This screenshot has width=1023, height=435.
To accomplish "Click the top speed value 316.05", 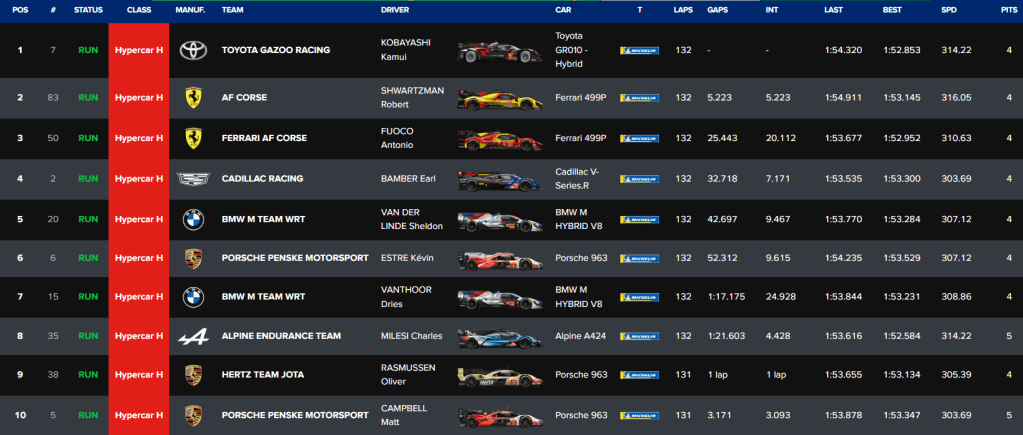I will [x=956, y=98].
